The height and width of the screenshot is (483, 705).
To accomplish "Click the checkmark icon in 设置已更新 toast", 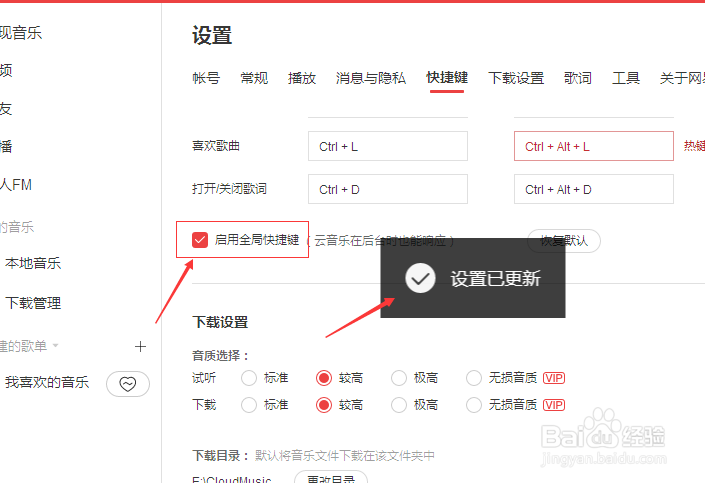I will (420, 278).
